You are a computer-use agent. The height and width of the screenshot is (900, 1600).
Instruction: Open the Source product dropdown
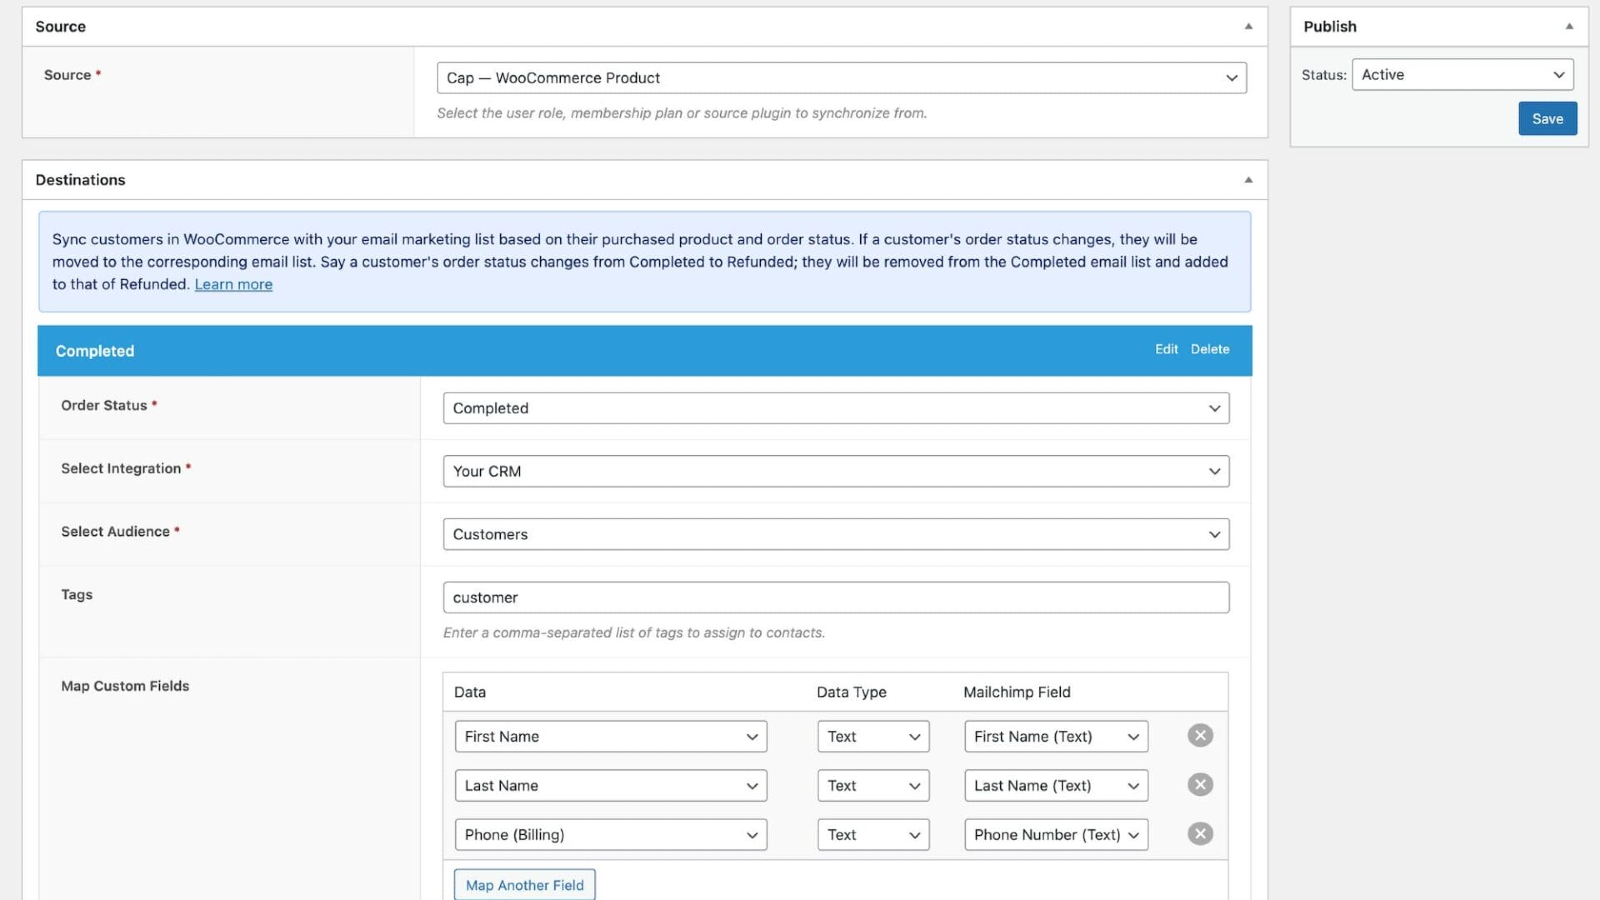pyautogui.click(x=841, y=78)
